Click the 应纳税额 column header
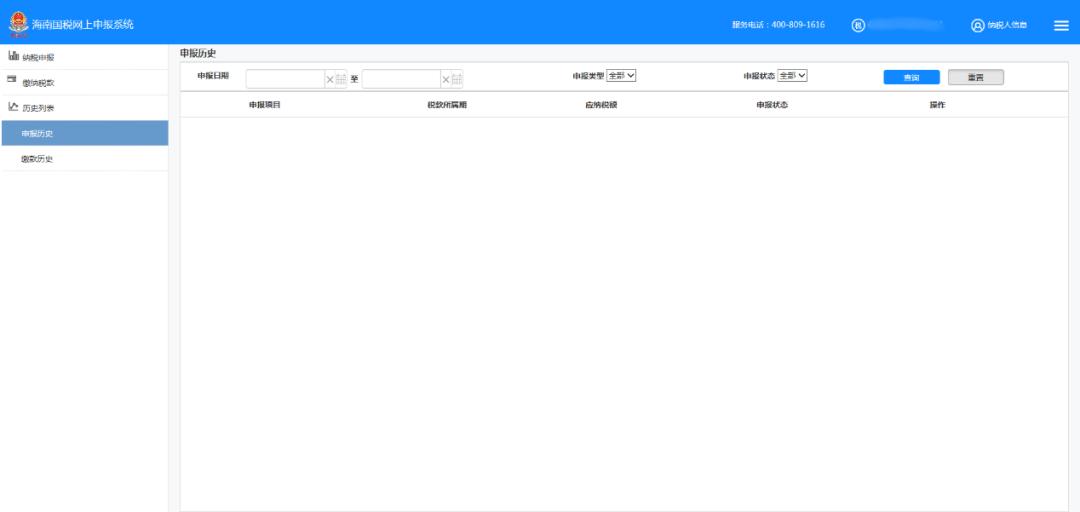The width and height of the screenshot is (1080, 512). [x=601, y=105]
